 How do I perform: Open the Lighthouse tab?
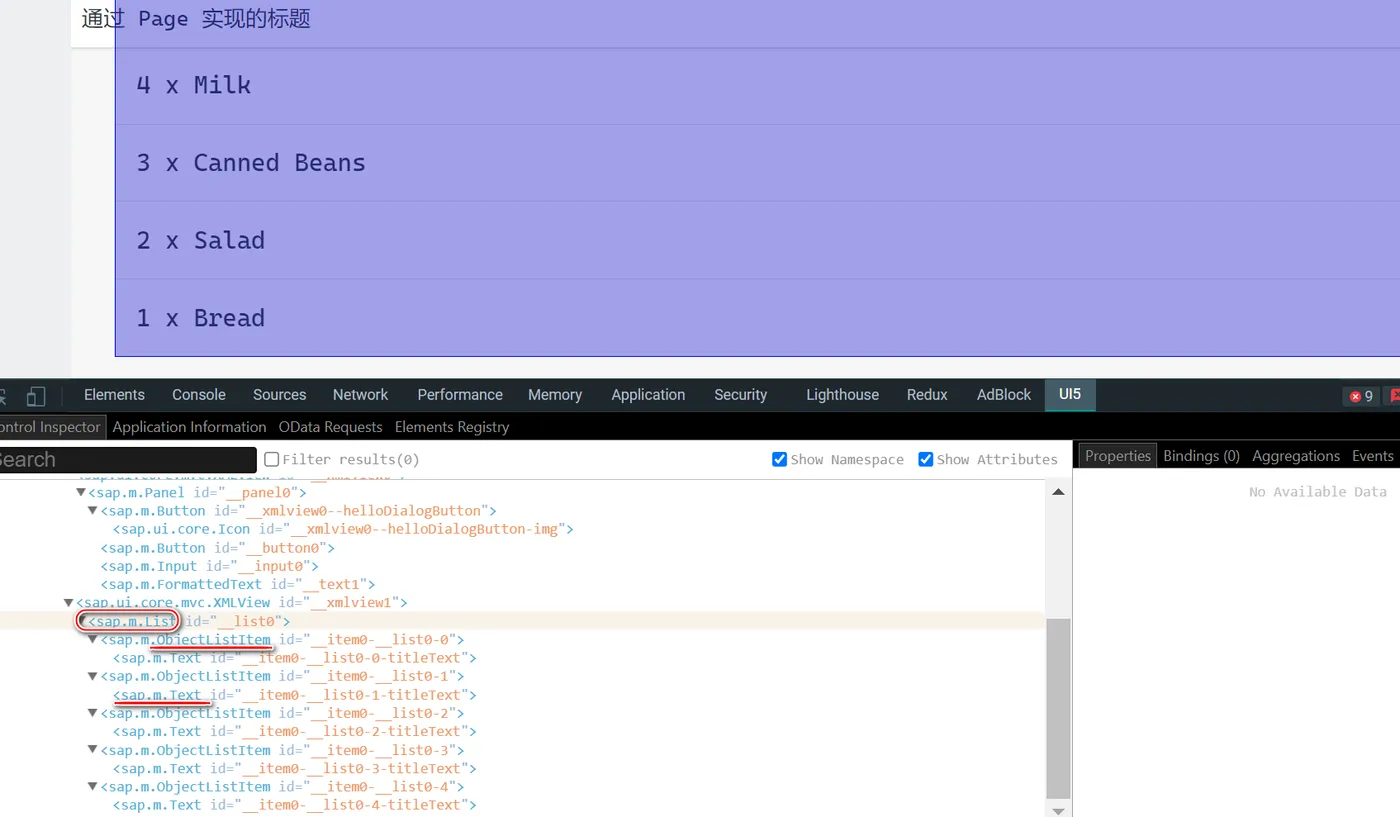tap(842, 395)
